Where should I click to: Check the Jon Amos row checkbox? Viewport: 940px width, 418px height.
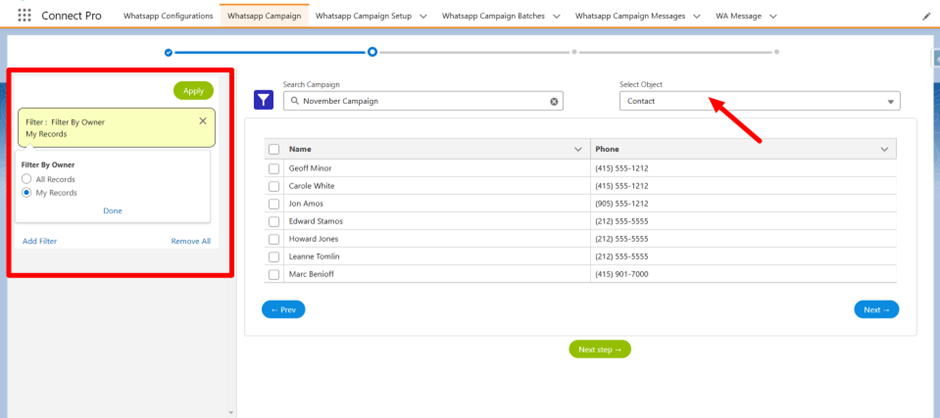coord(274,204)
